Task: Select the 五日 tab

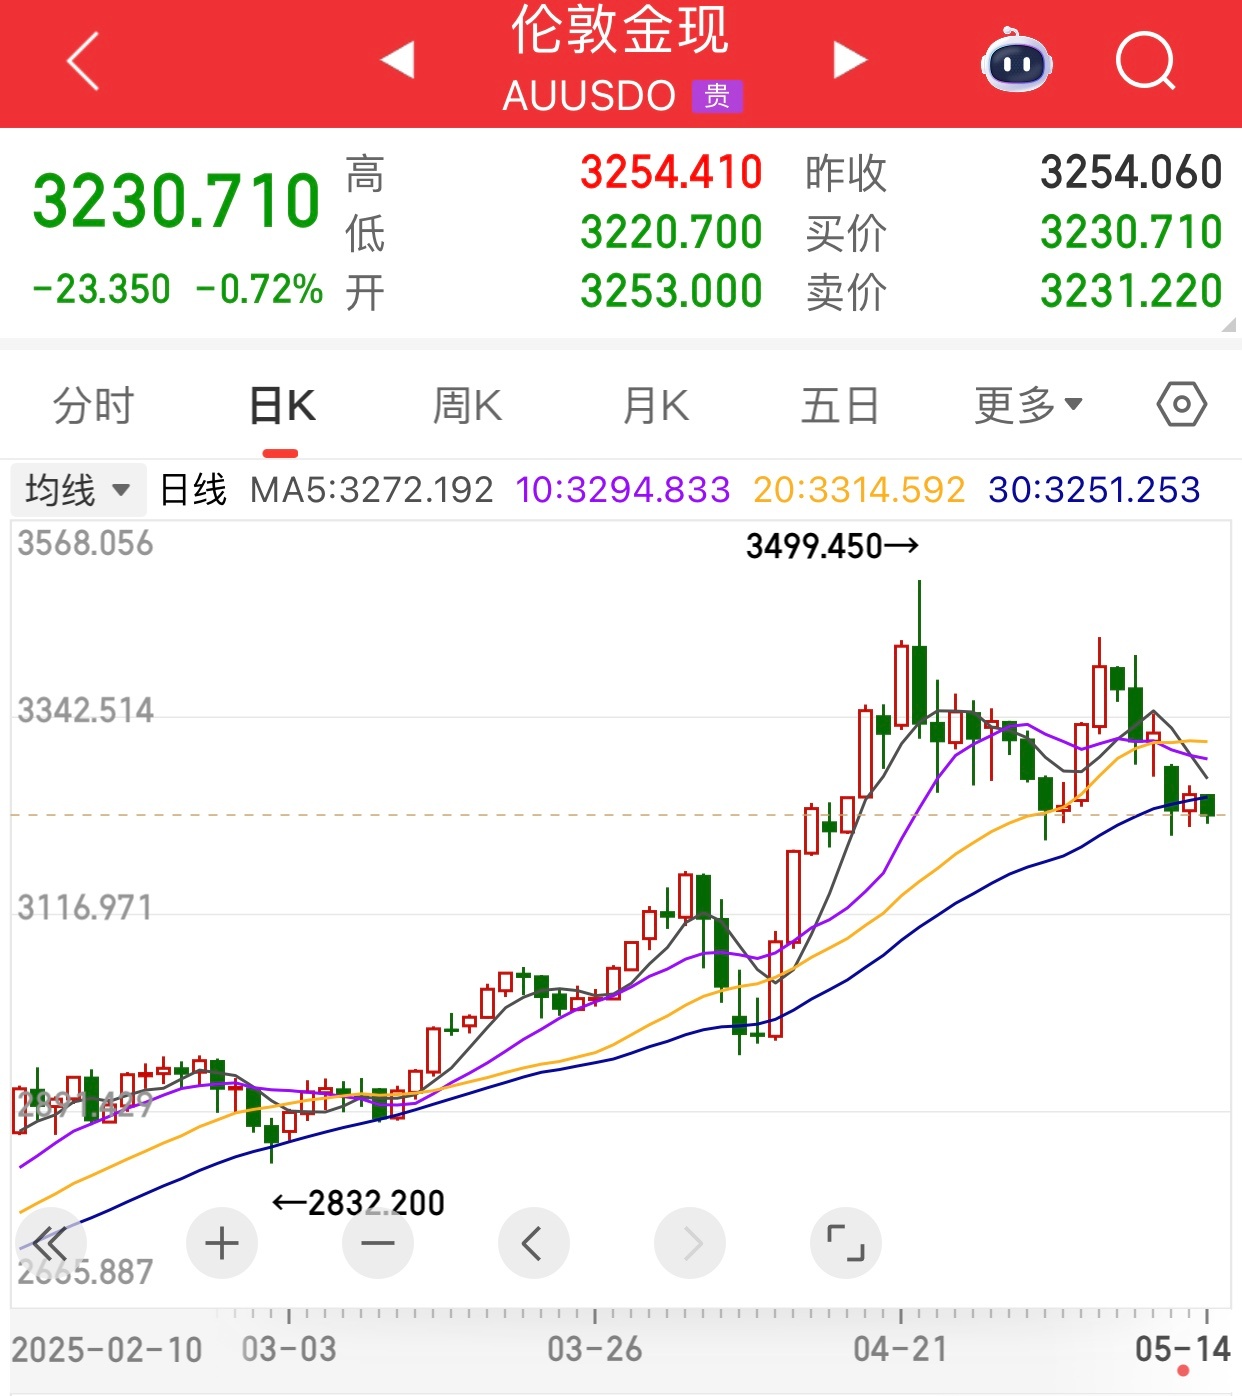Action: [840, 406]
